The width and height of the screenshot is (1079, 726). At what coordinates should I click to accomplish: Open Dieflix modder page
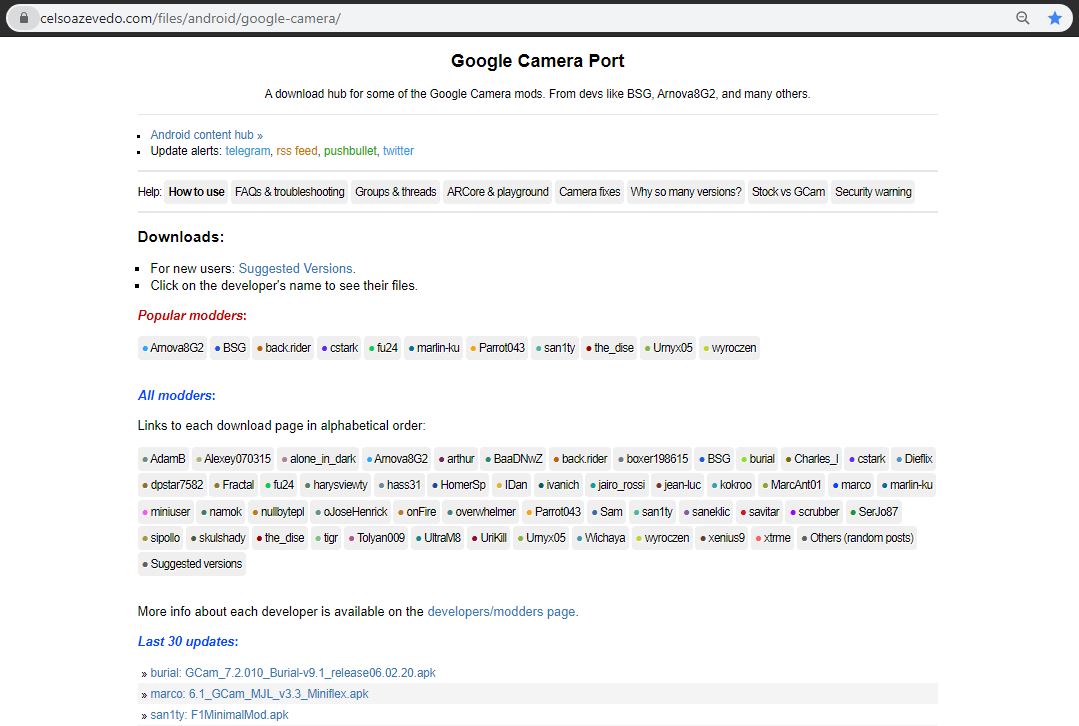[914, 459]
